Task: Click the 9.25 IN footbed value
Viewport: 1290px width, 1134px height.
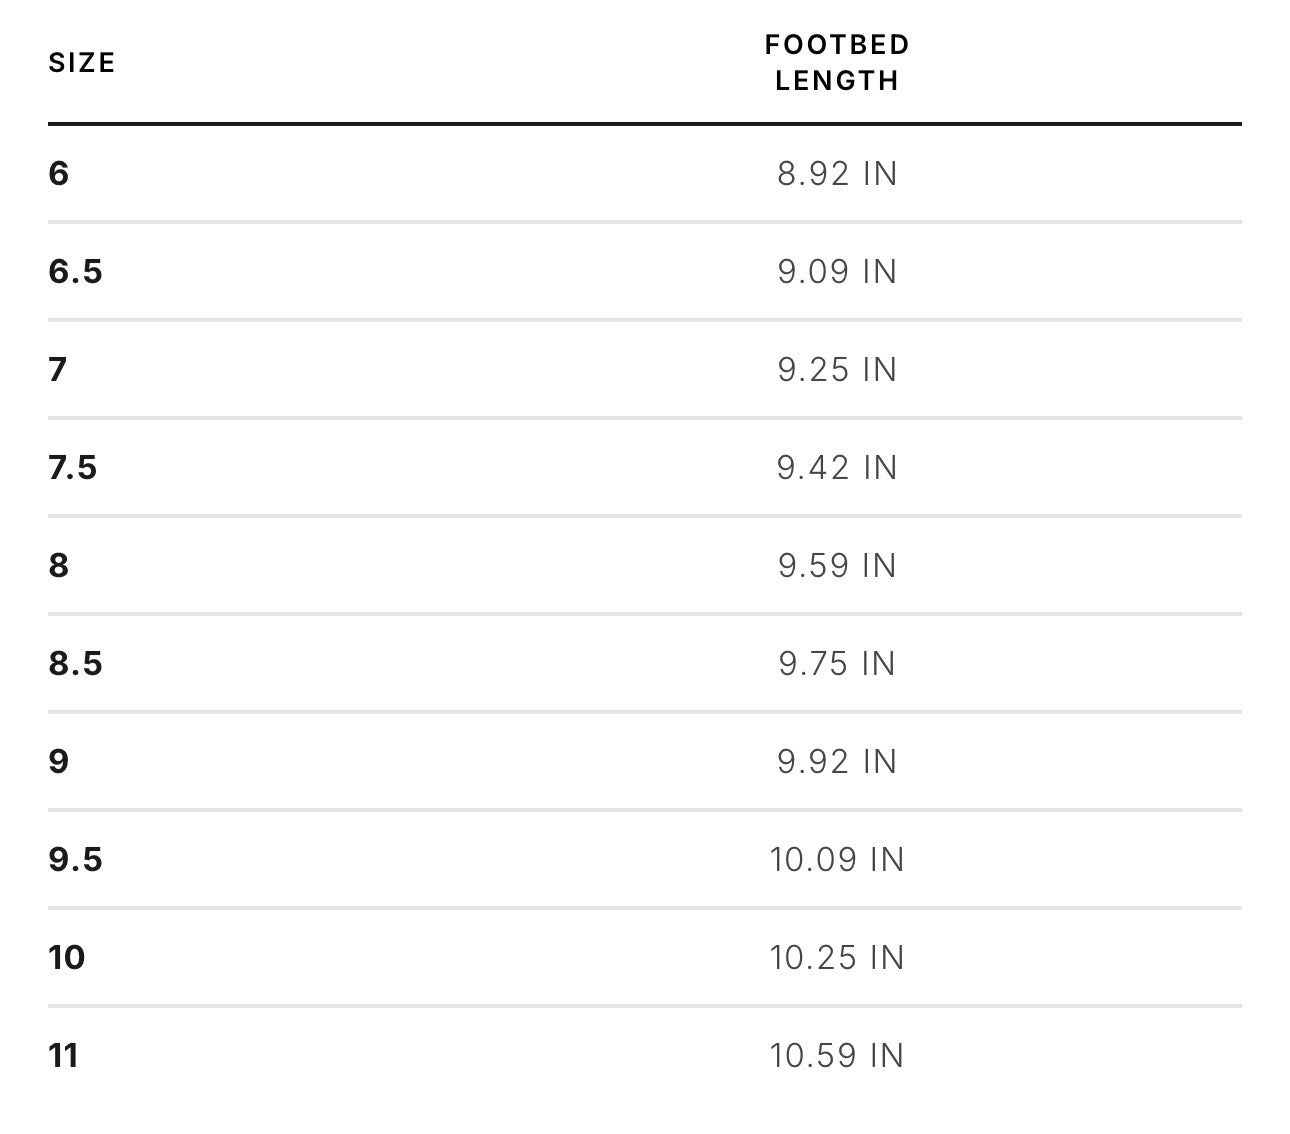Action: click(x=837, y=370)
